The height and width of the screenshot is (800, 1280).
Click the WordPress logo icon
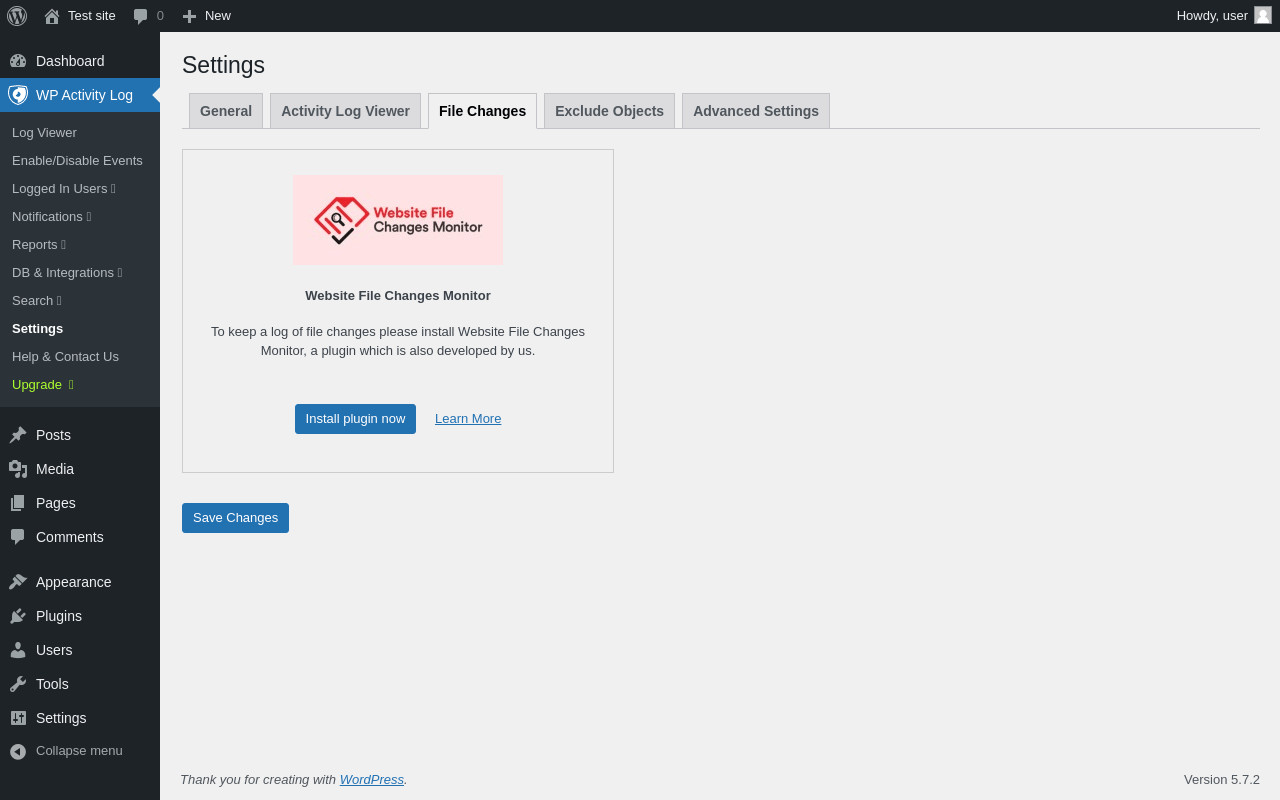pos(17,15)
